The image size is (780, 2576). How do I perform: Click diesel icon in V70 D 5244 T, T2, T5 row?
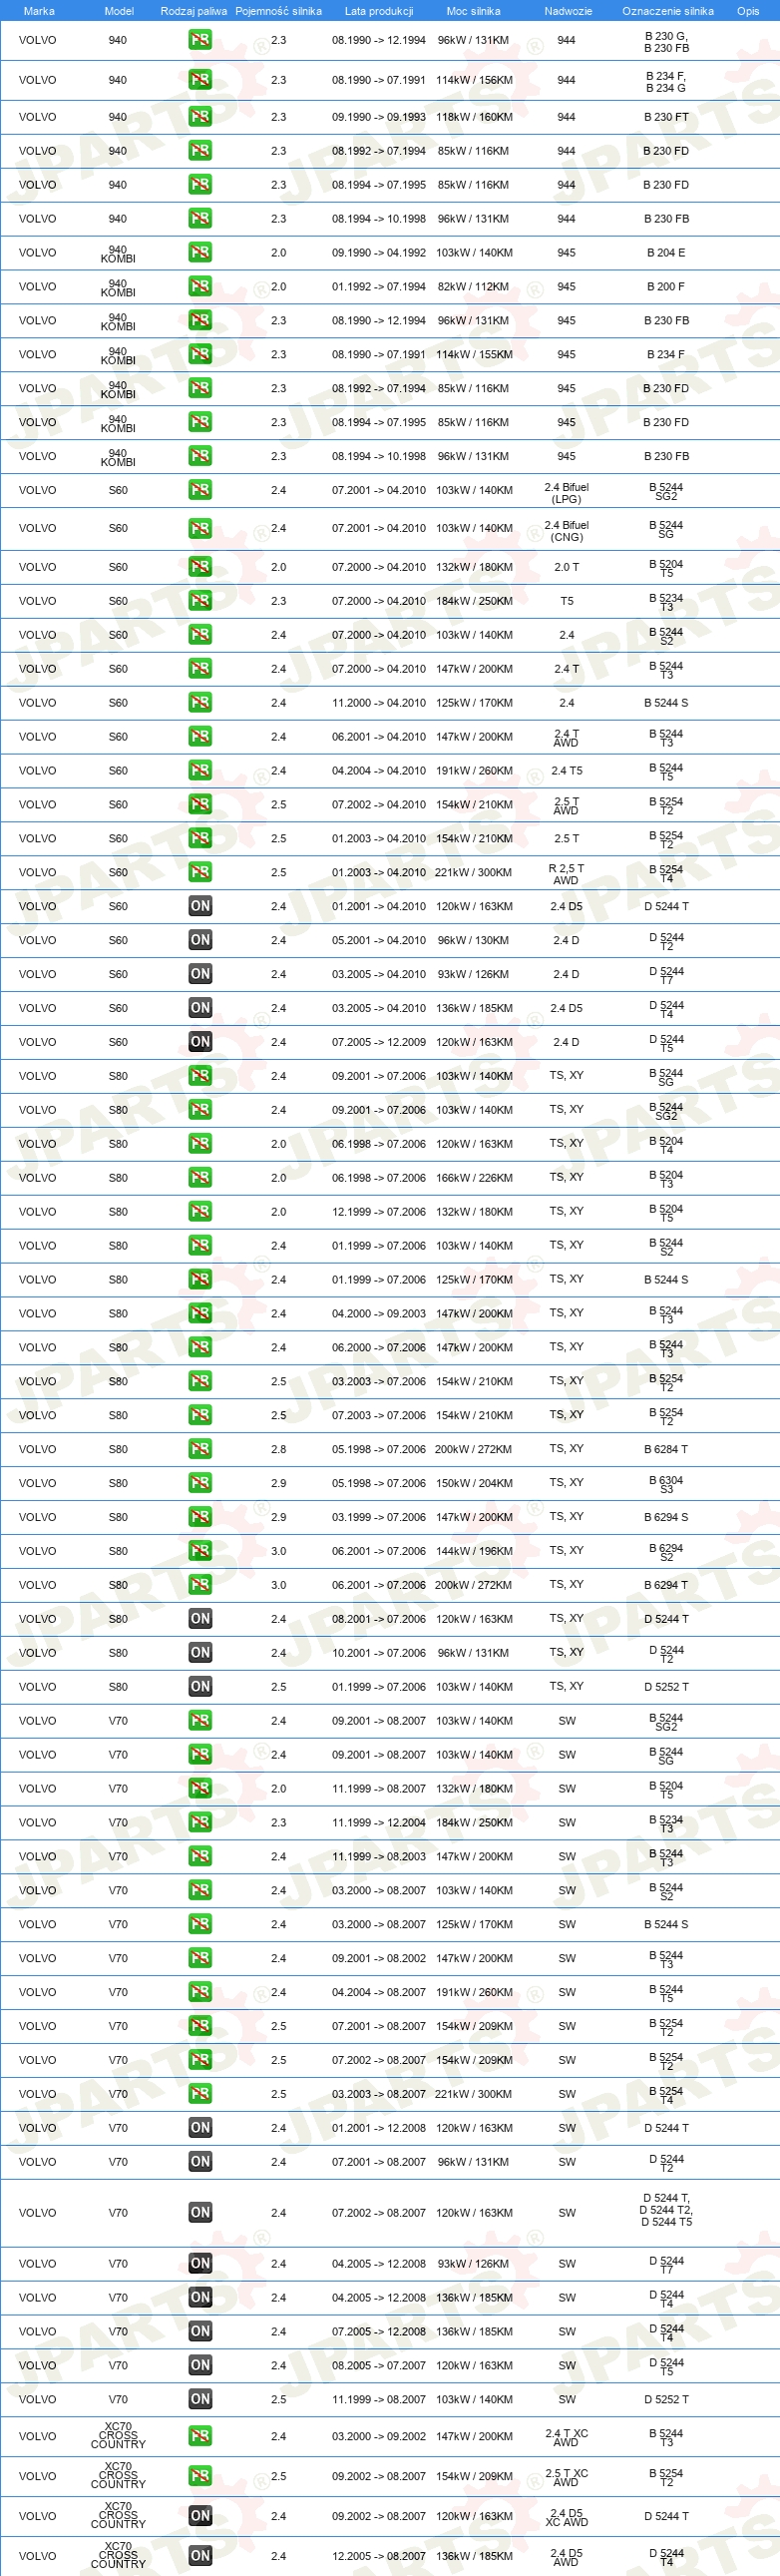pos(200,2213)
